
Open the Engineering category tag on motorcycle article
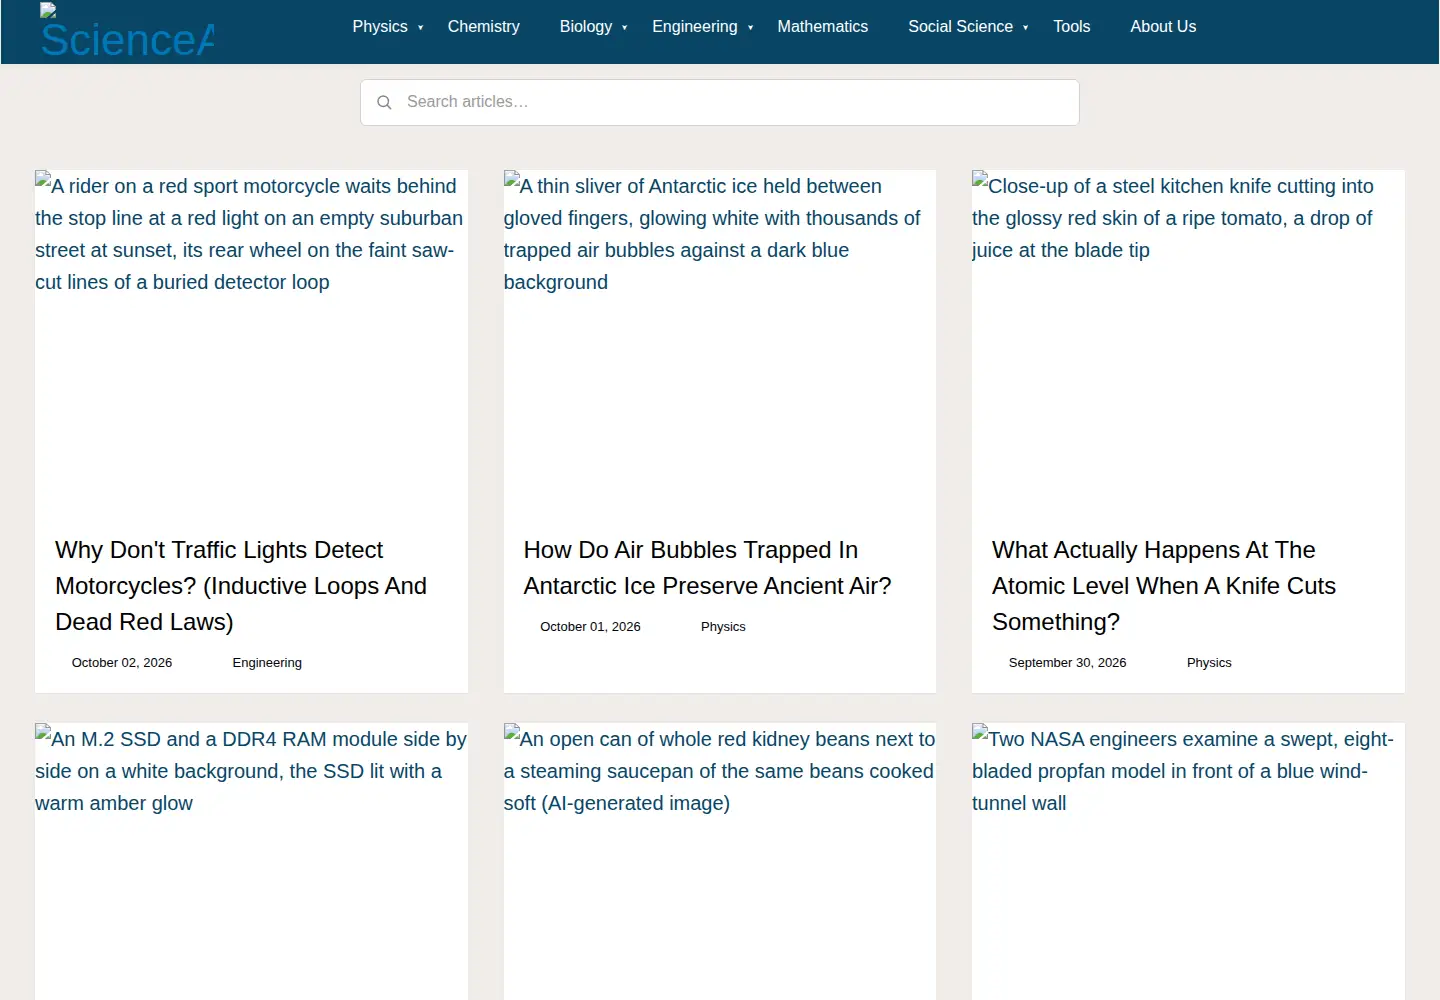267,663
